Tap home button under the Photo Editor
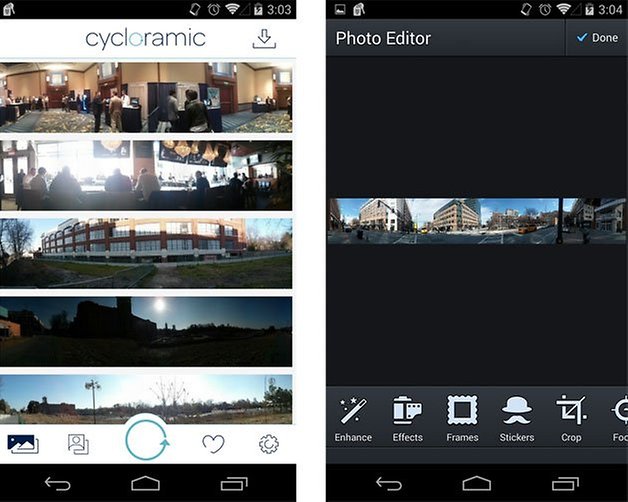 click(477, 483)
